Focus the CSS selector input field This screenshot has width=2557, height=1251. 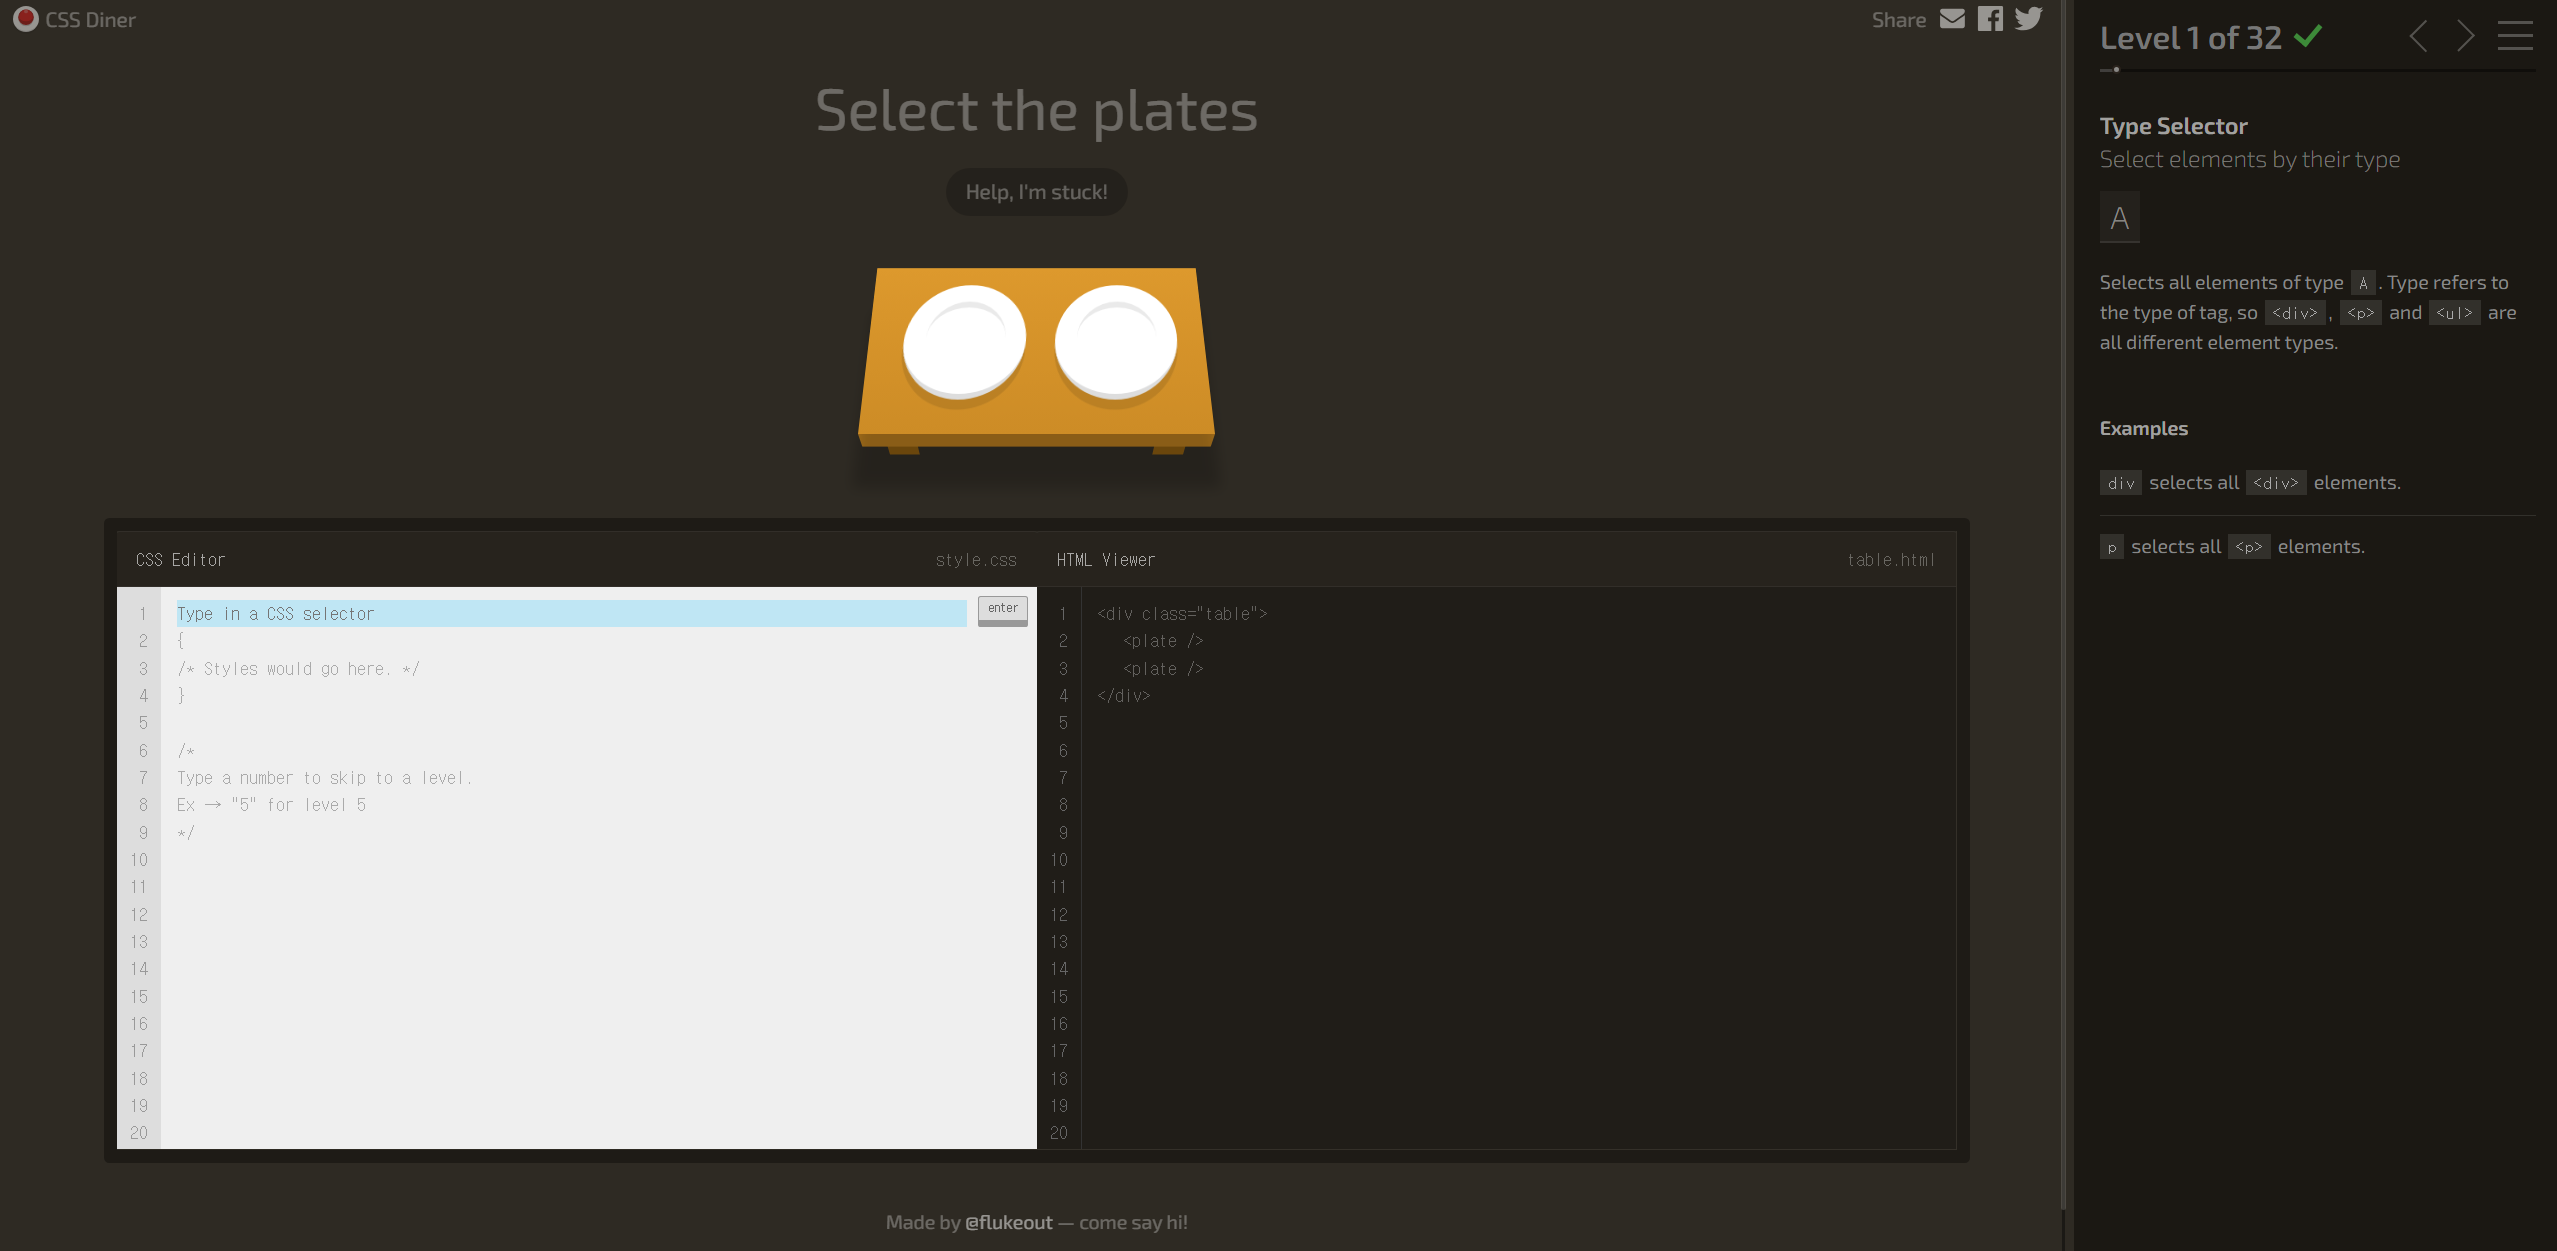571,613
